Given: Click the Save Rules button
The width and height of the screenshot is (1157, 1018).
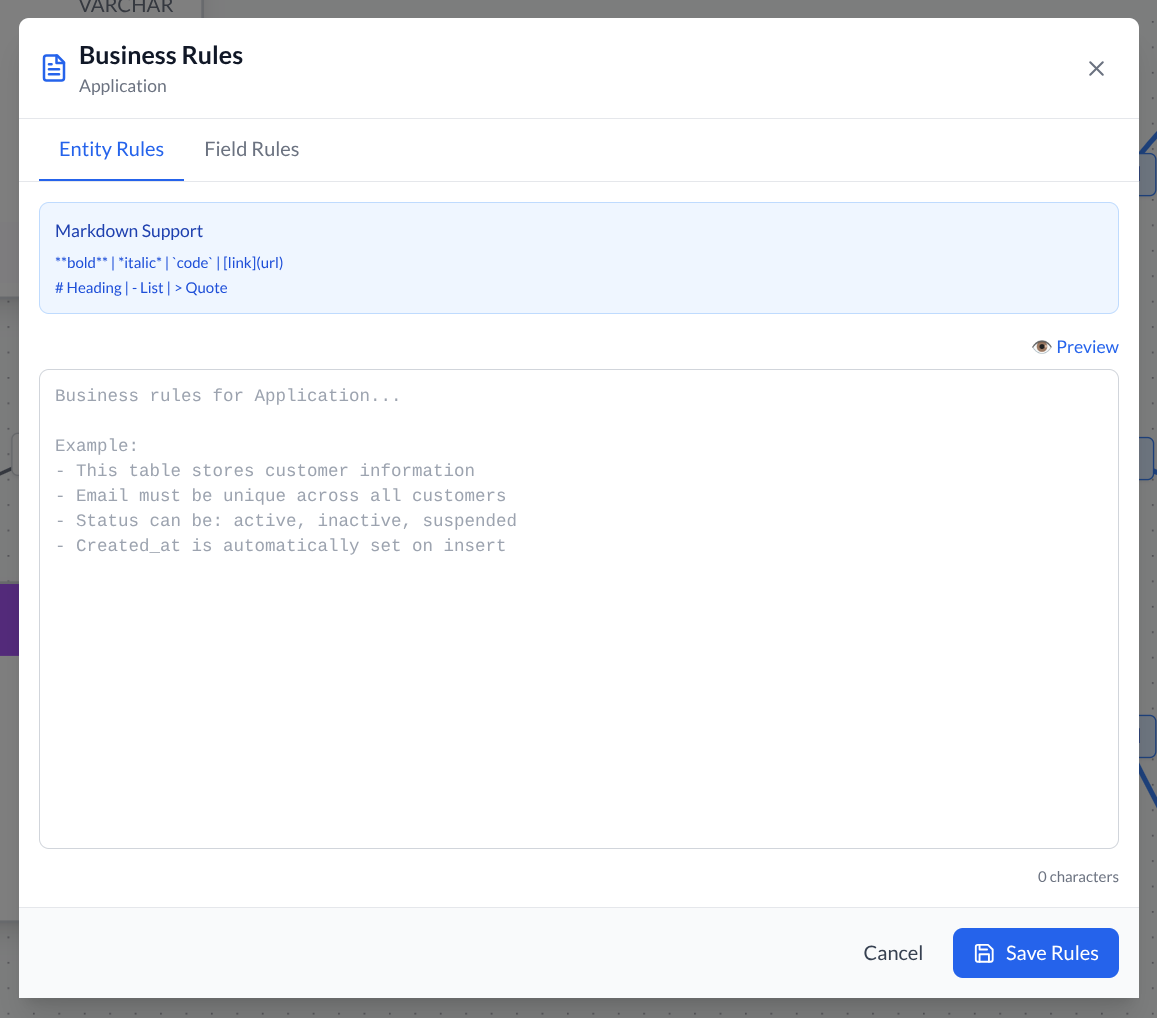Looking at the screenshot, I should [1035, 953].
